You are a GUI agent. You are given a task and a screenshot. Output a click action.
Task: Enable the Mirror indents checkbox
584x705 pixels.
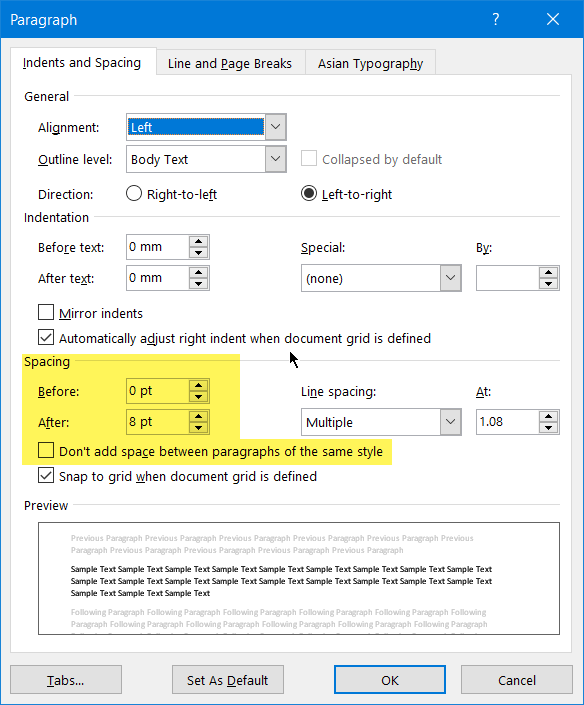(46, 312)
